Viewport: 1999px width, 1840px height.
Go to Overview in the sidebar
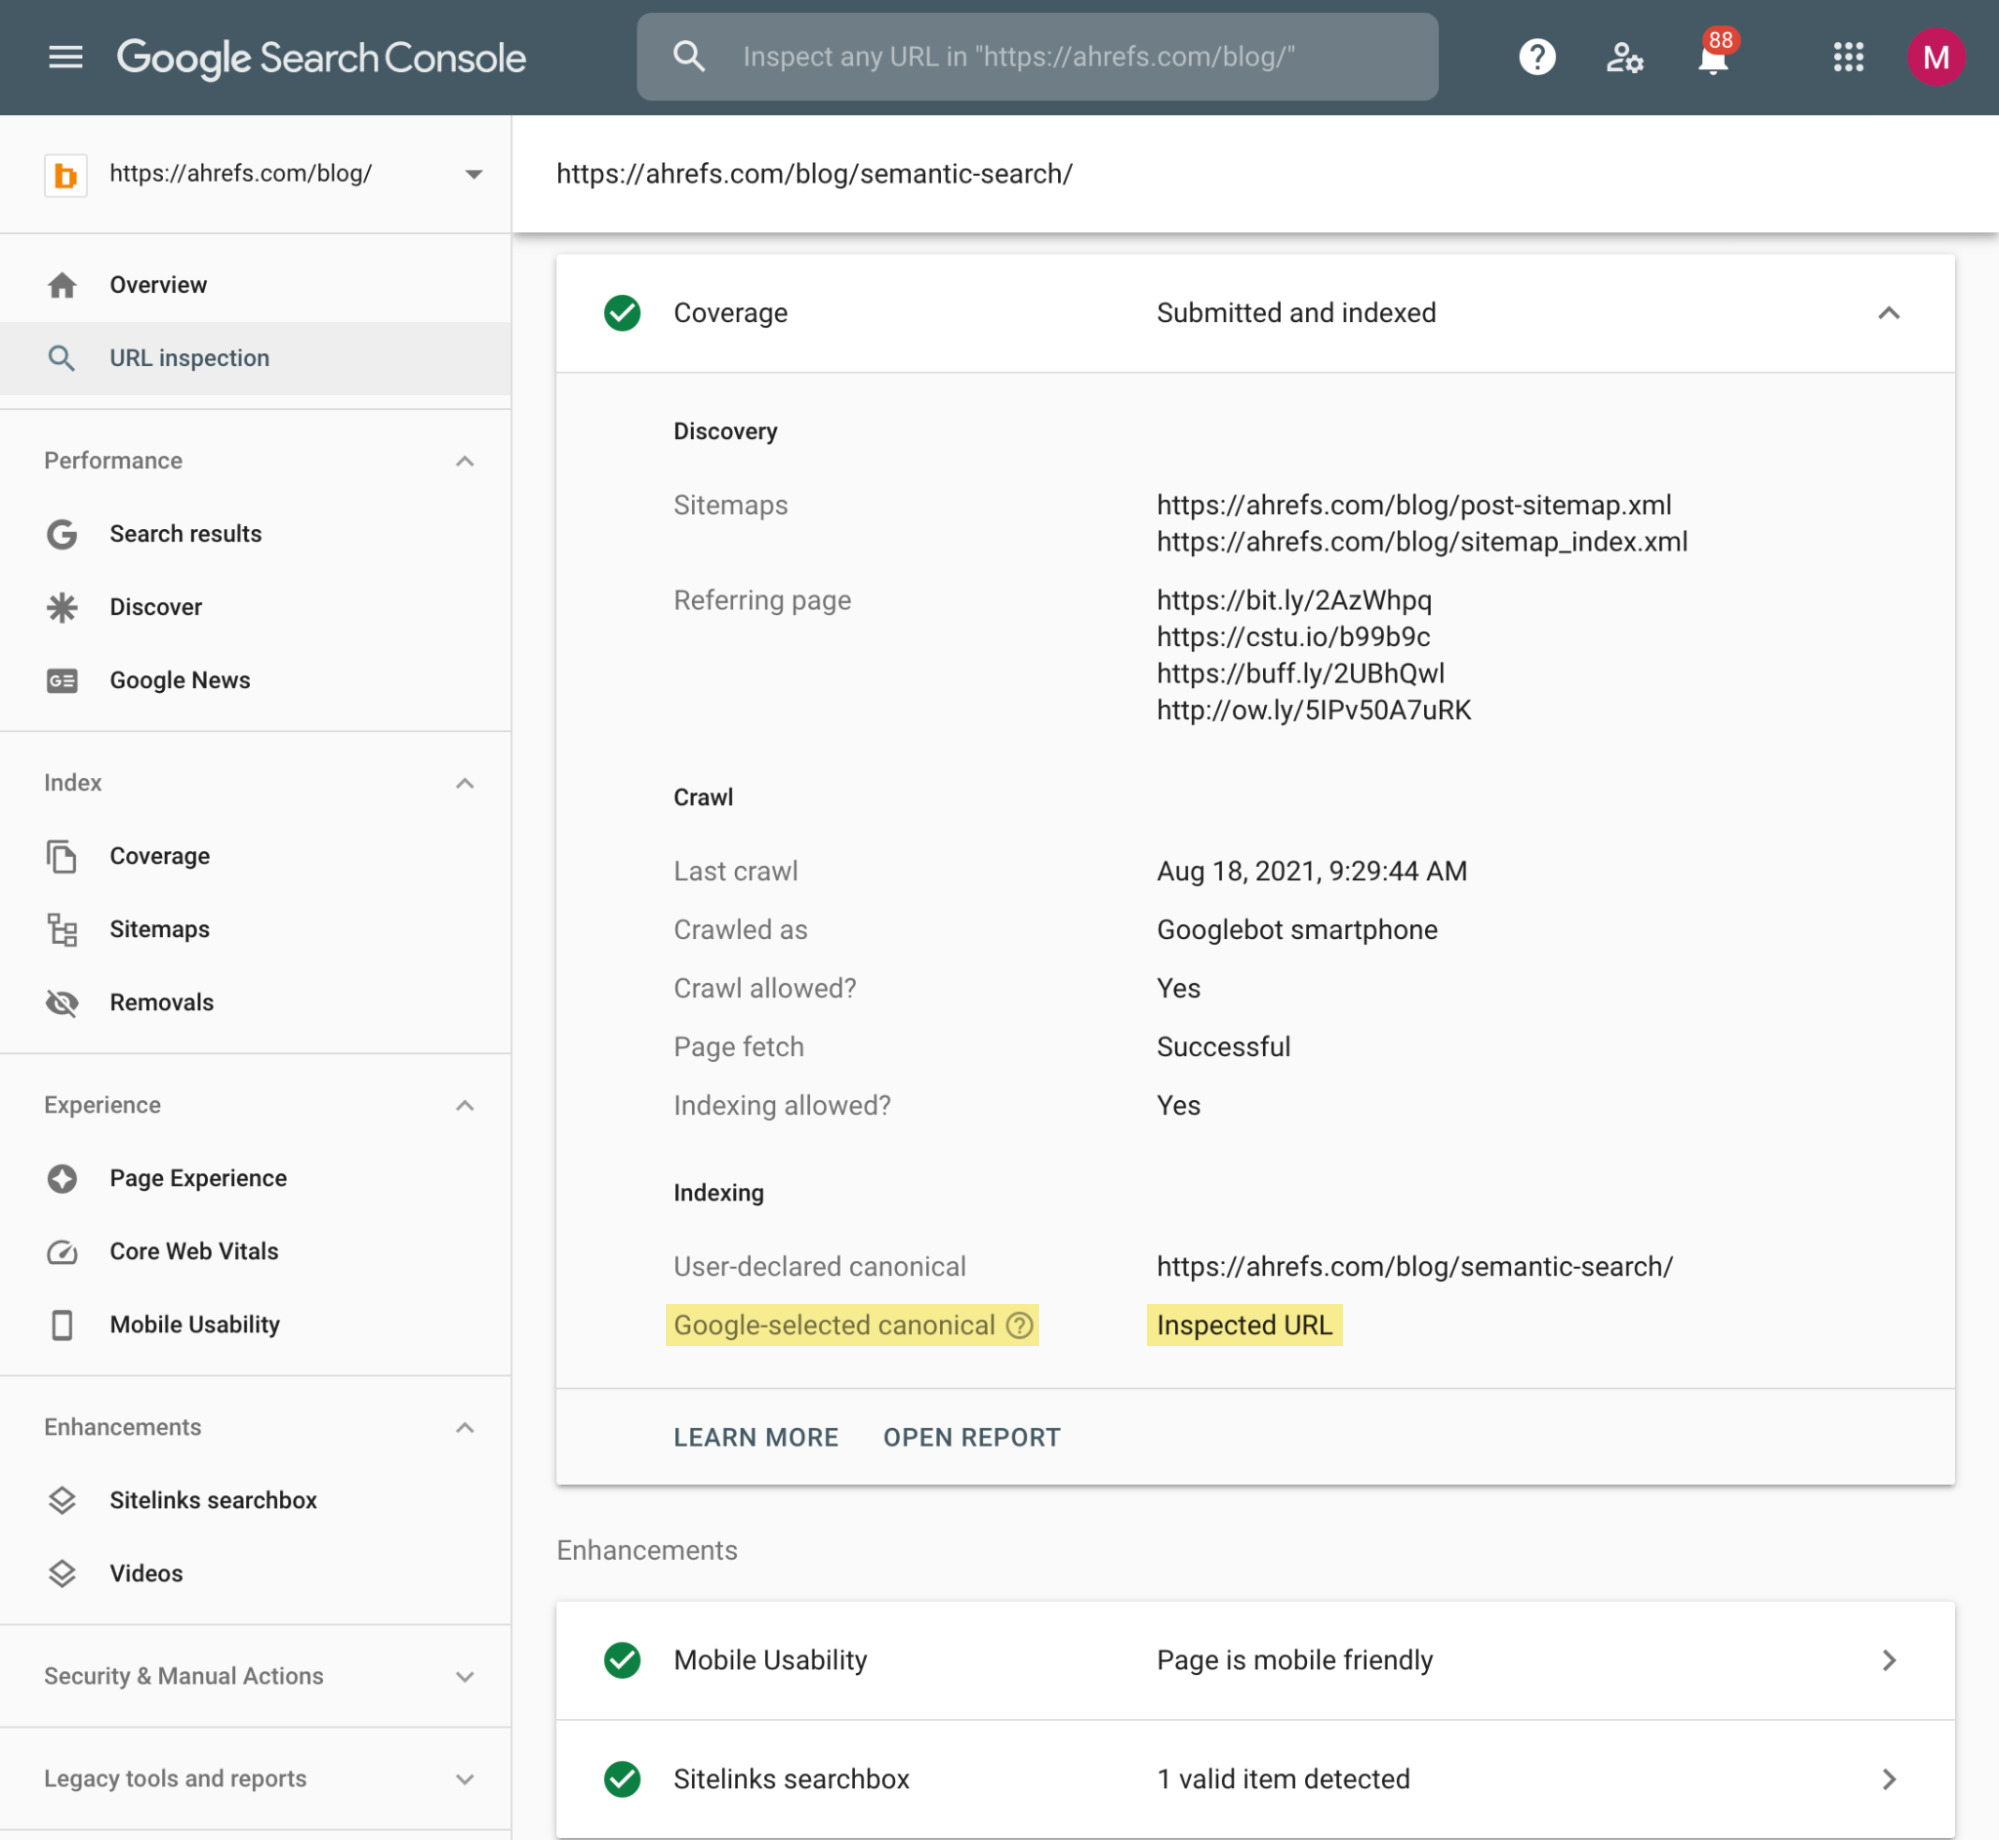158,285
